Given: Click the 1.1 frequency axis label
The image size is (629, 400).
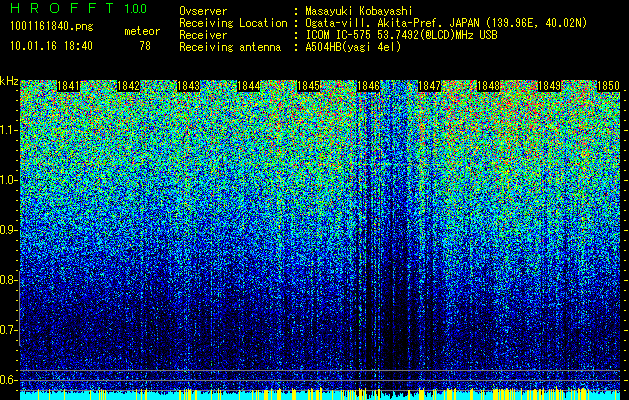Looking at the screenshot, I should [x=7, y=130].
